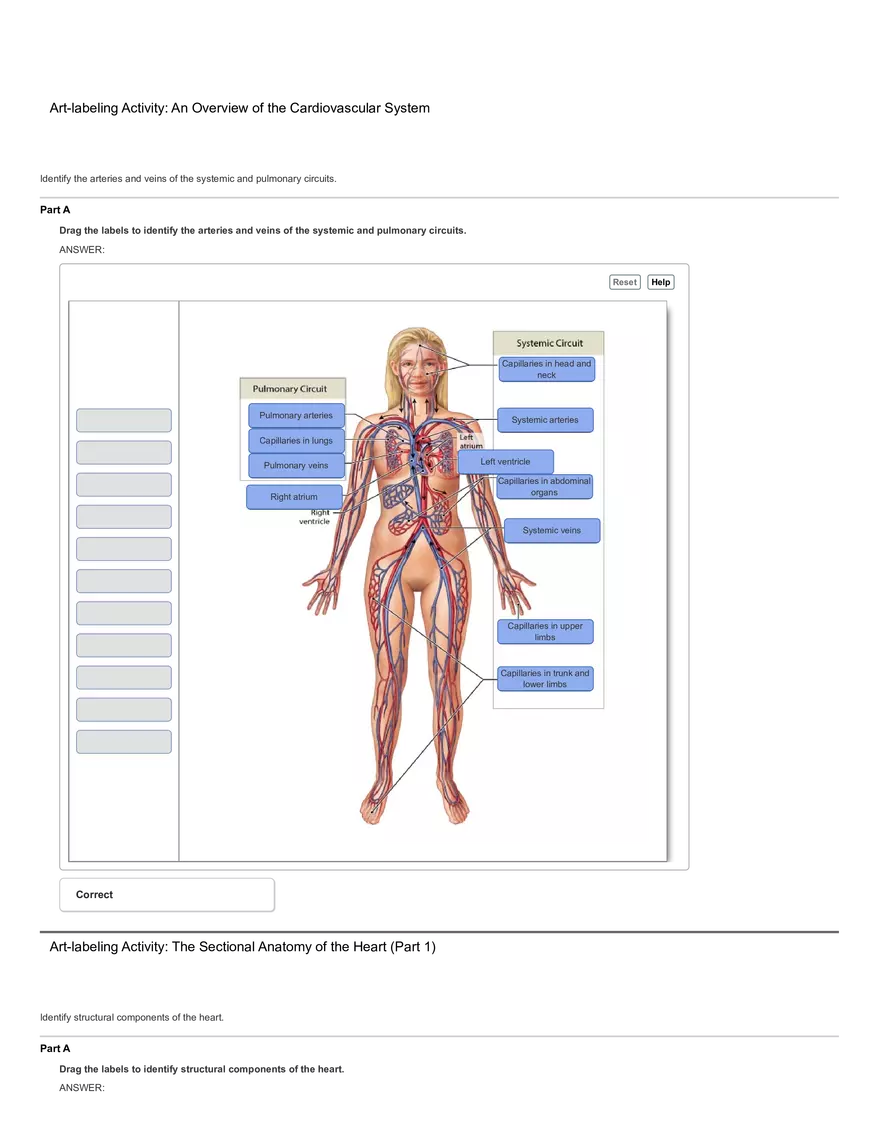Image resolution: width=880 pixels, height=1139 pixels.
Task: Click the Left ventricle label box
Action: (505, 462)
